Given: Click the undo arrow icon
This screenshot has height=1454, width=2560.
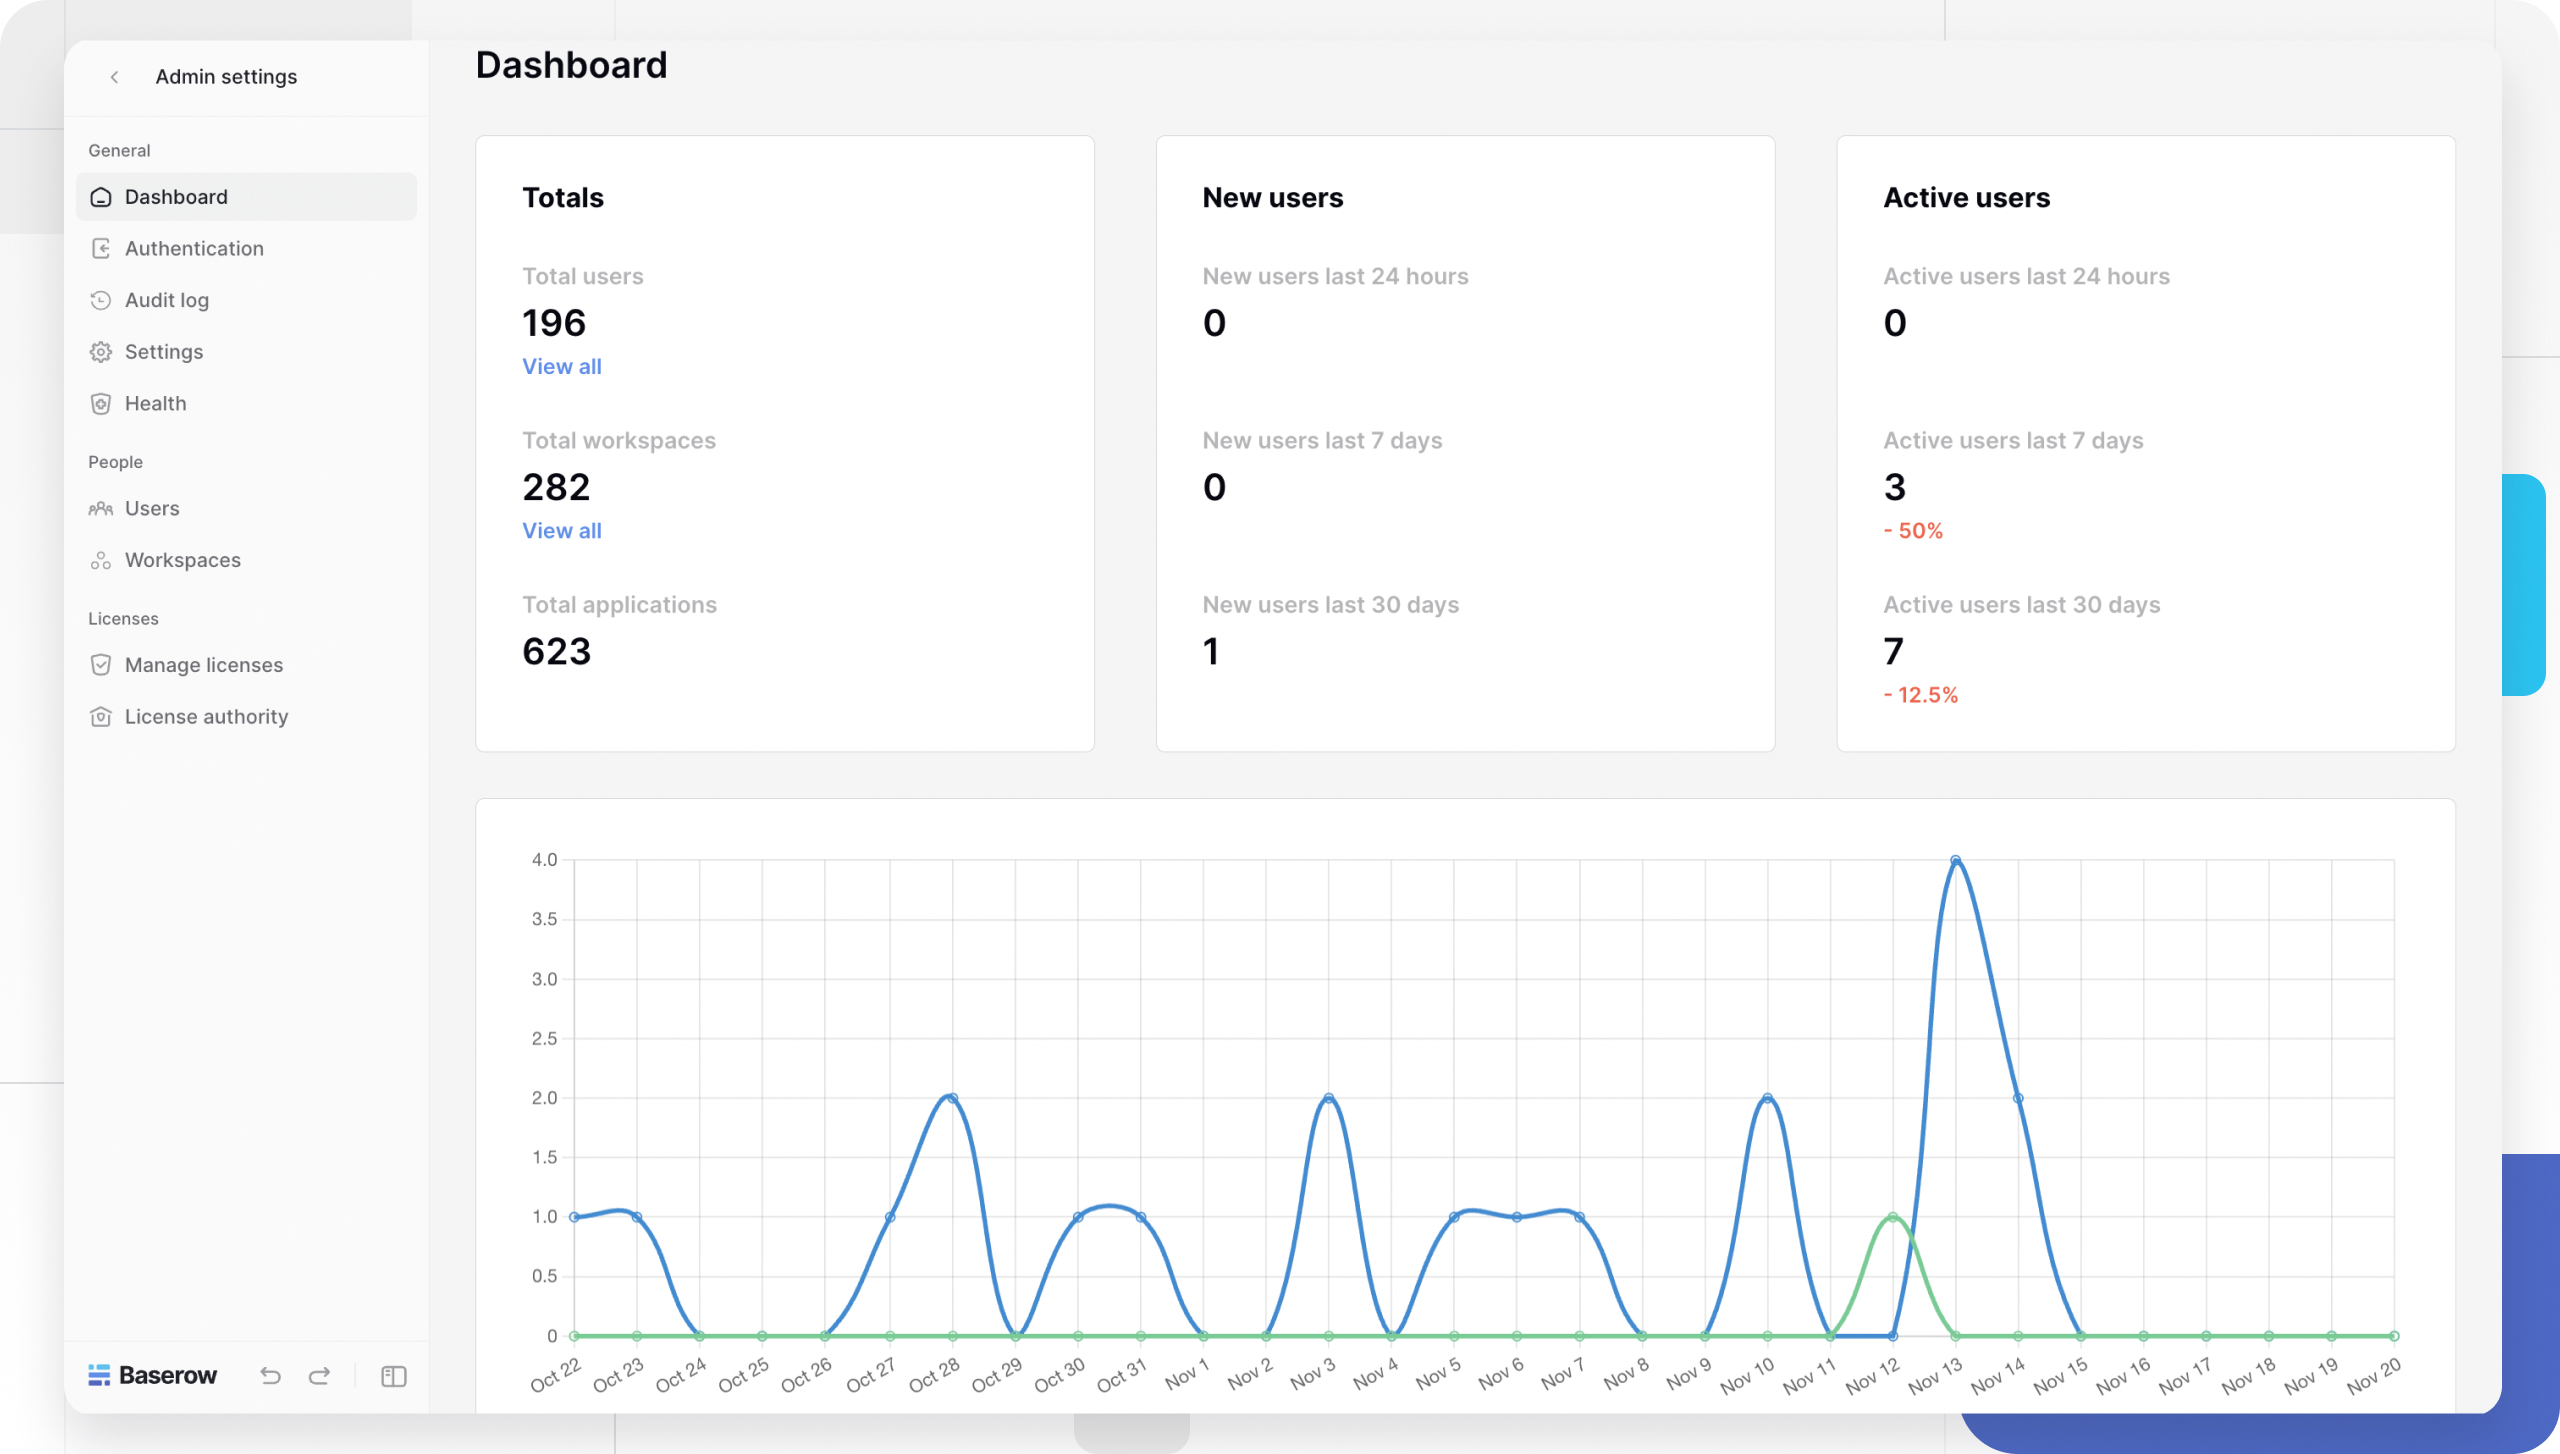Looking at the screenshot, I should click(x=269, y=1375).
